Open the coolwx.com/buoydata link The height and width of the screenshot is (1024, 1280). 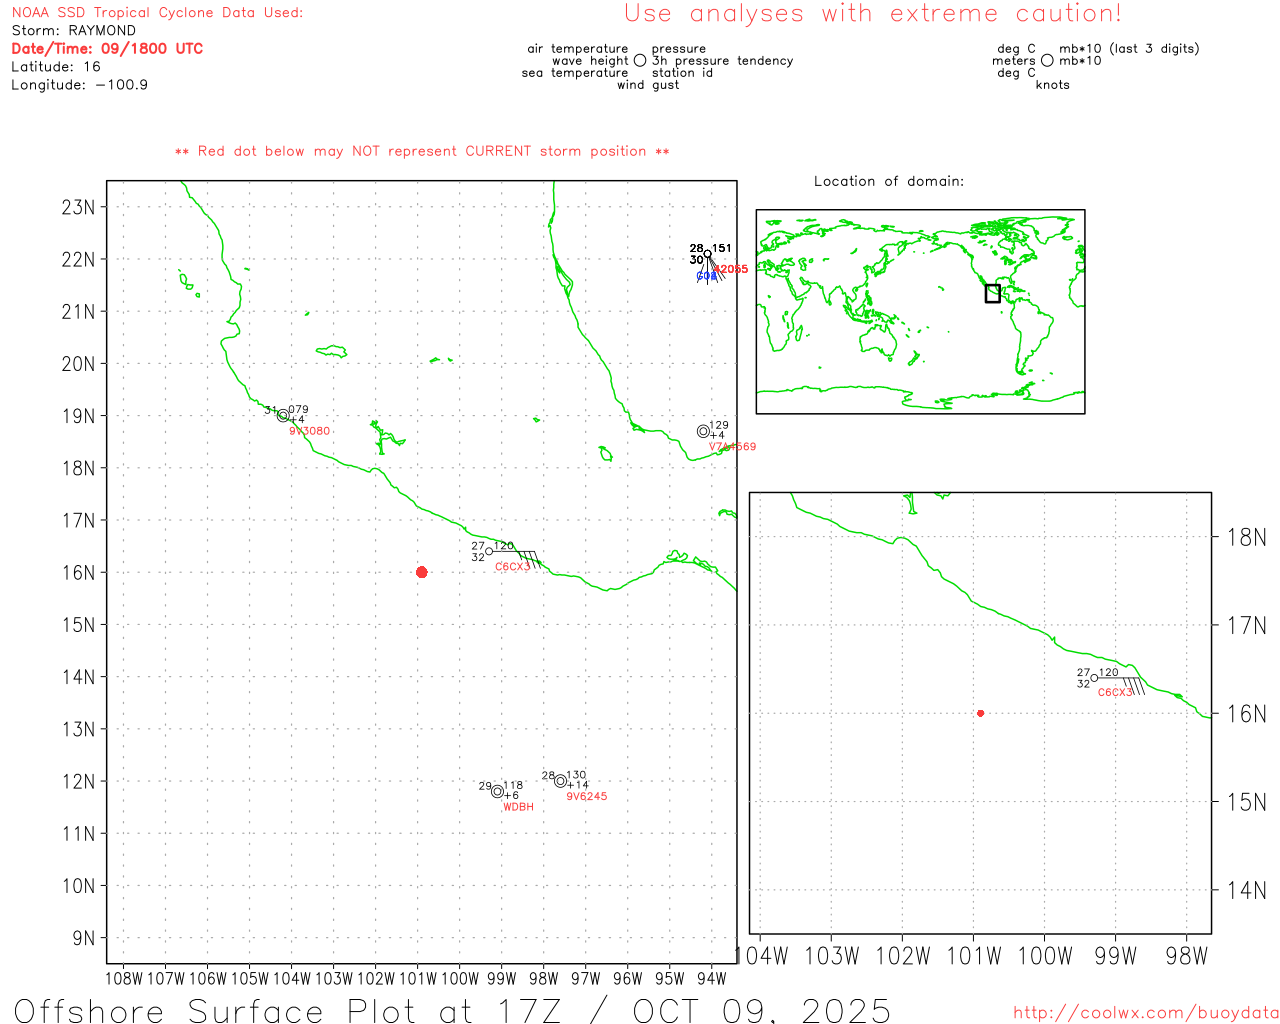tap(1146, 1013)
